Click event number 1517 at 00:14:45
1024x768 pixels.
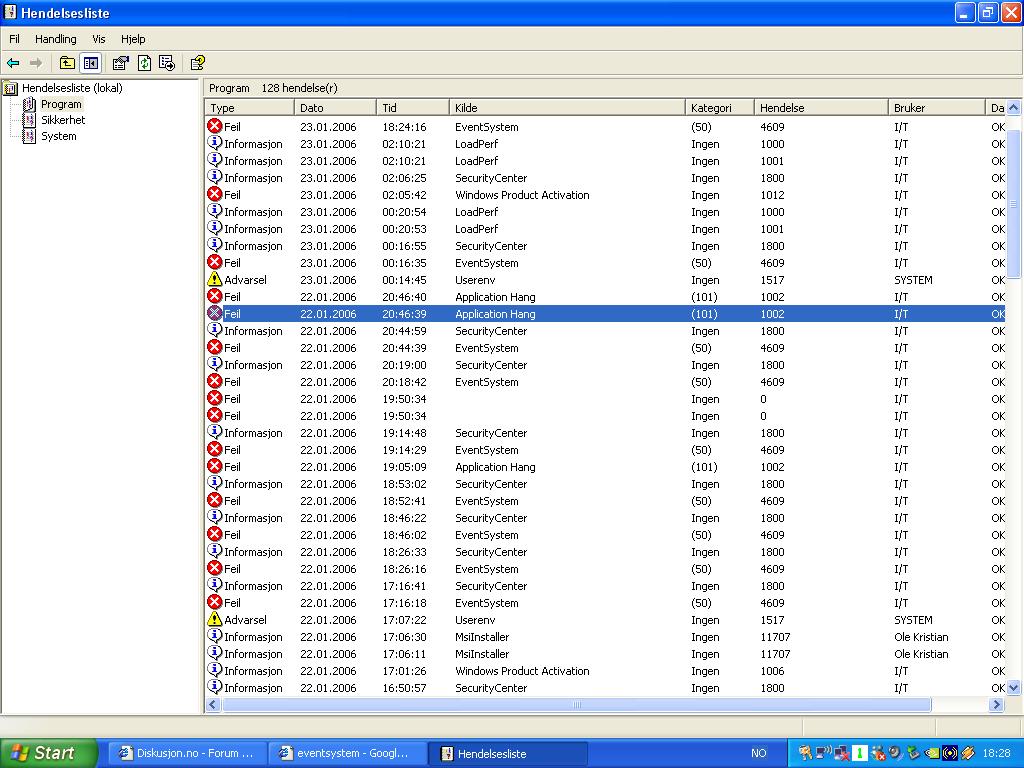click(772, 280)
